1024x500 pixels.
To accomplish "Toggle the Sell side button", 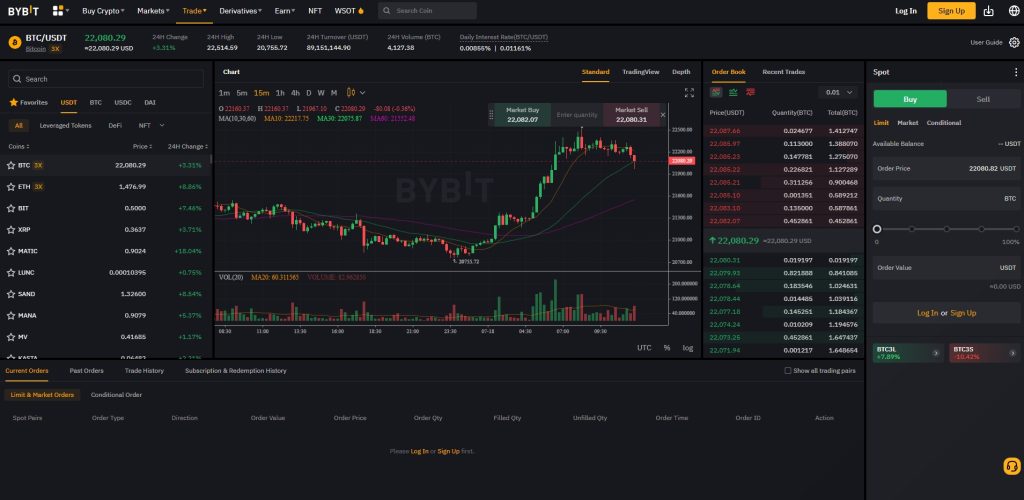I will click(983, 99).
